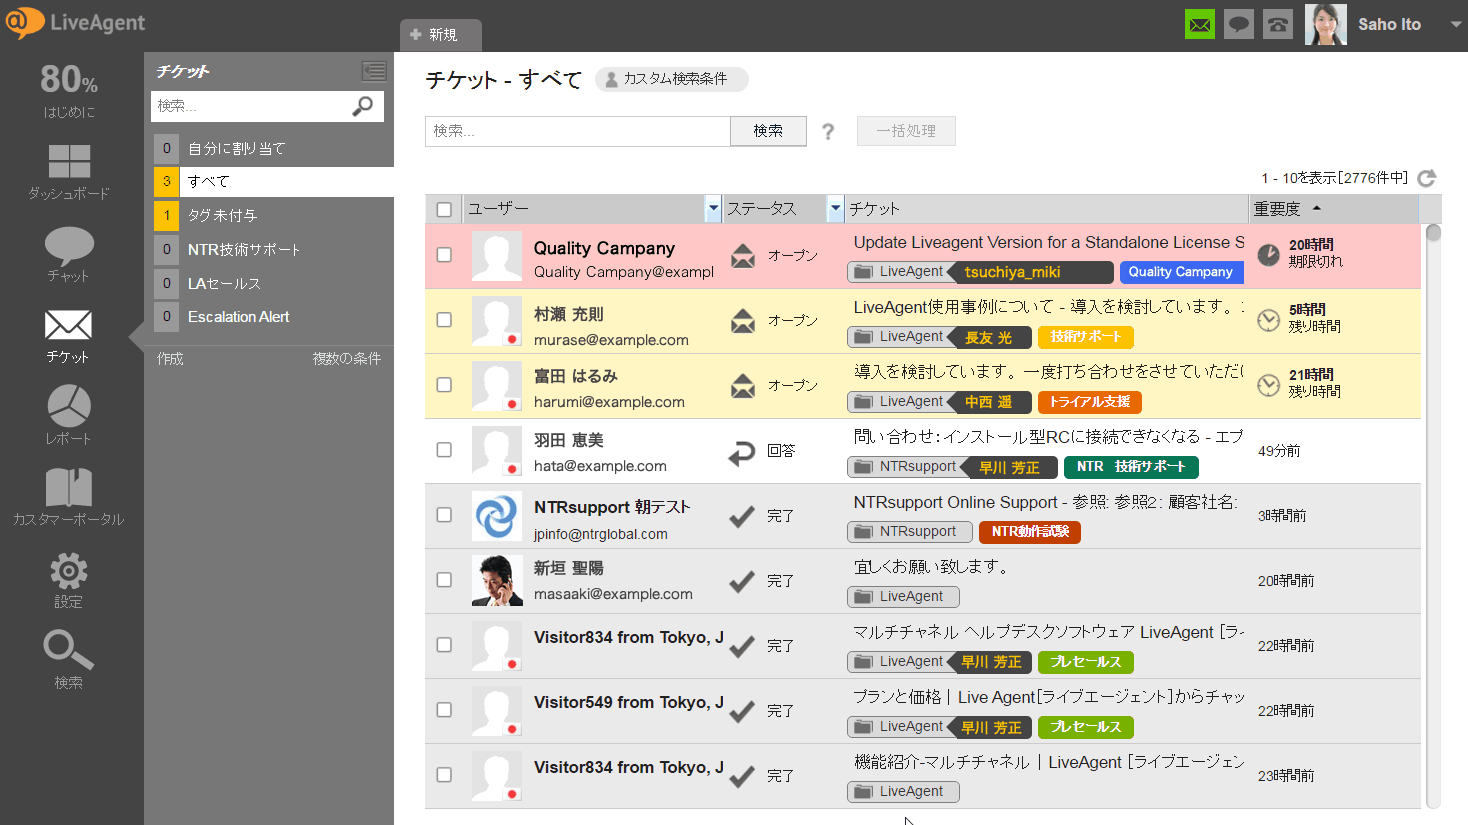Click Saho Ito's profile photo

[1326, 24]
